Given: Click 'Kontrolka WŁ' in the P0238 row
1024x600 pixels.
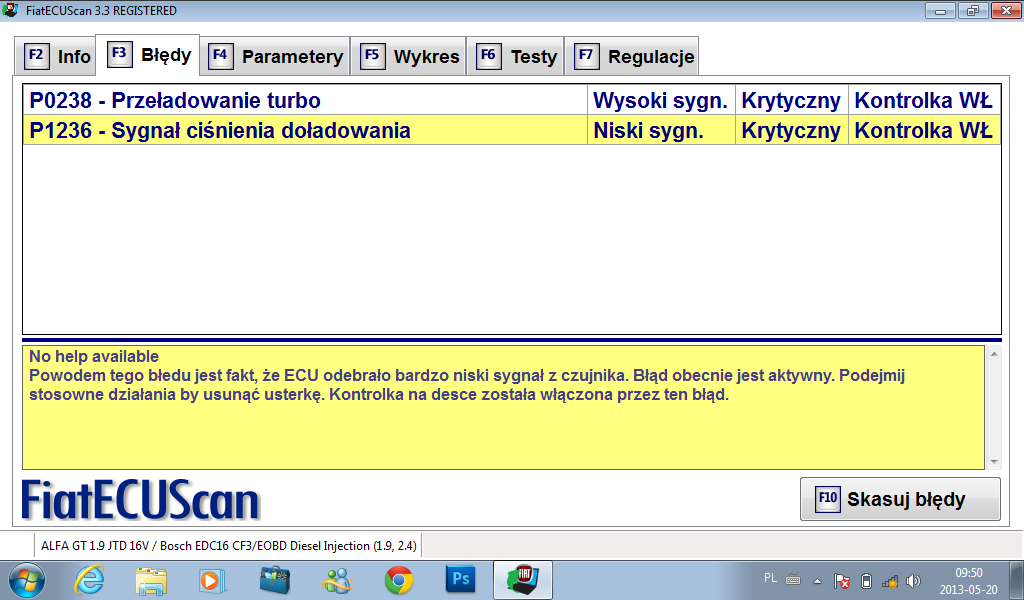Looking at the screenshot, I should (924, 101).
